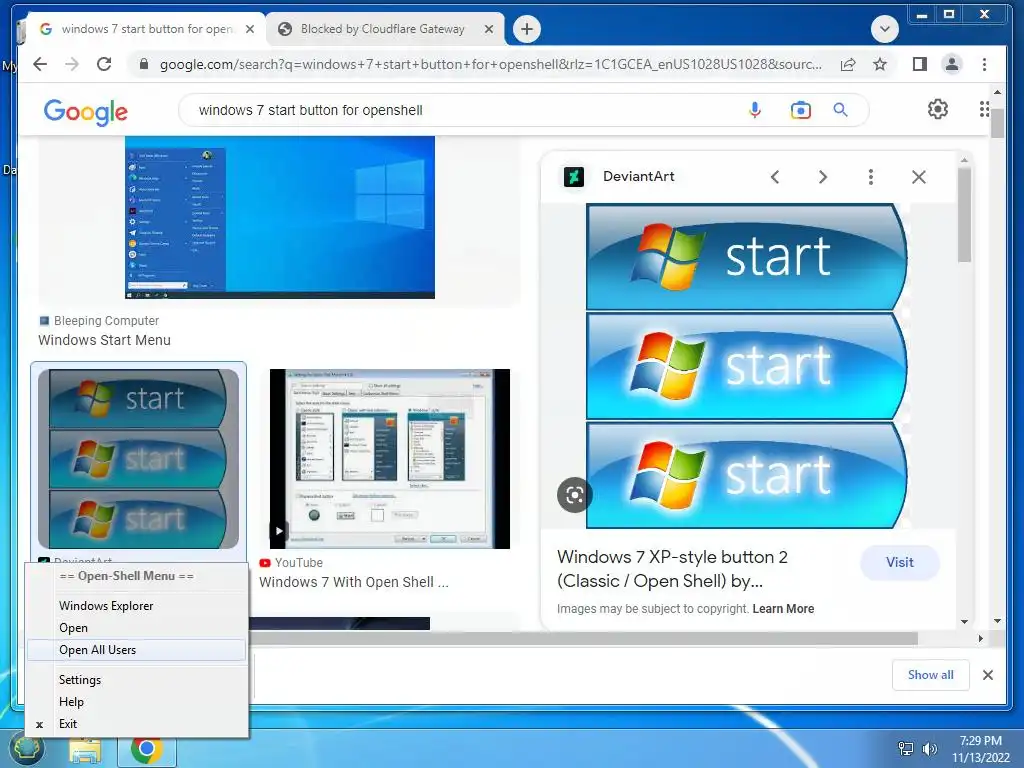The height and width of the screenshot is (768, 1024).
Task: Start voice search with the microphone
Action: click(x=754, y=110)
